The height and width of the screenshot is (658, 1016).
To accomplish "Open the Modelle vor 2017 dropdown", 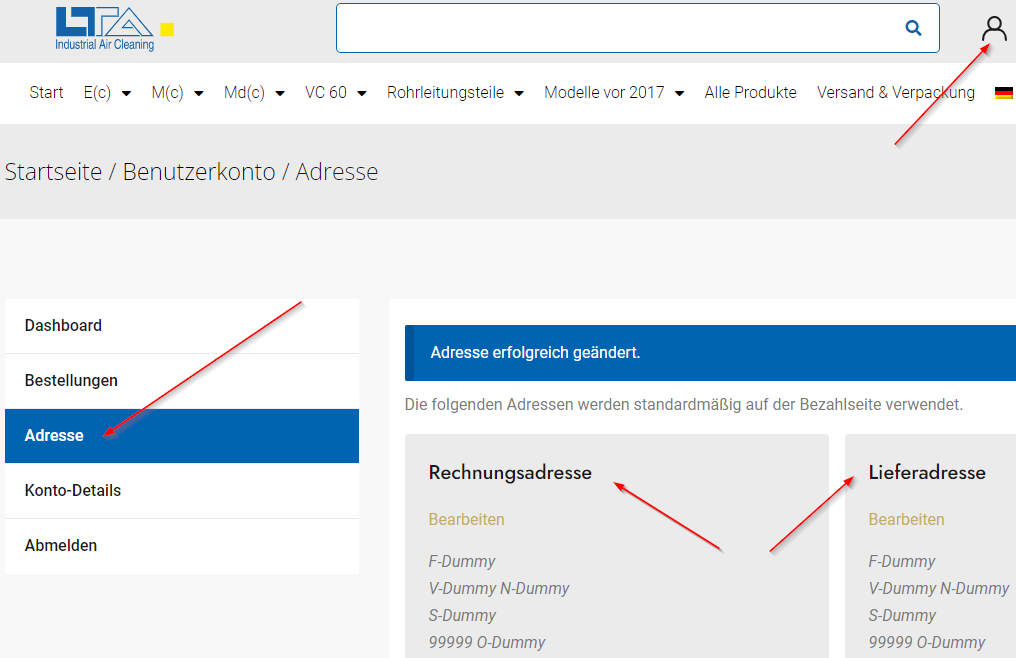I will point(613,93).
